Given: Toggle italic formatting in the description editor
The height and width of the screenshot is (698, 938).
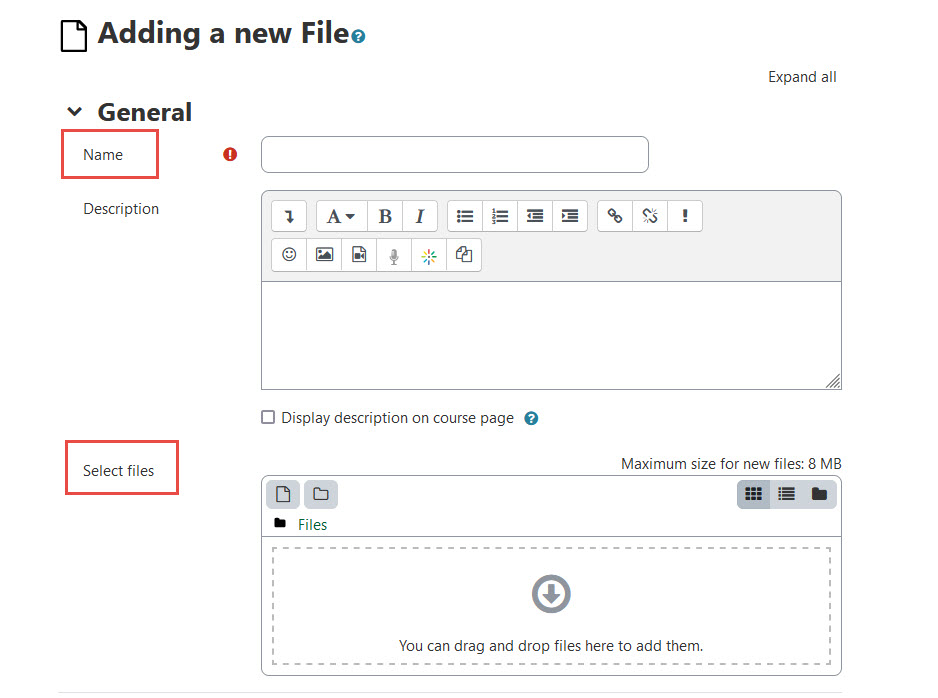Looking at the screenshot, I should [420, 216].
